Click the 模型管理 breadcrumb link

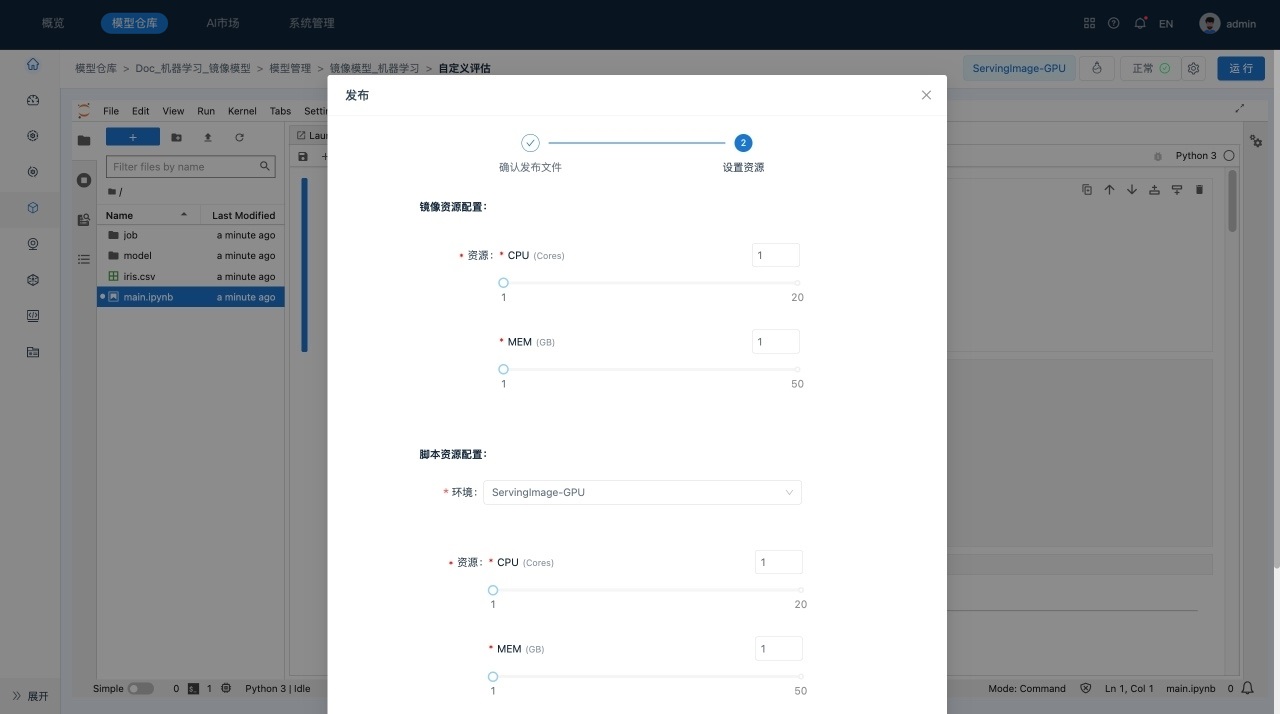(x=290, y=69)
